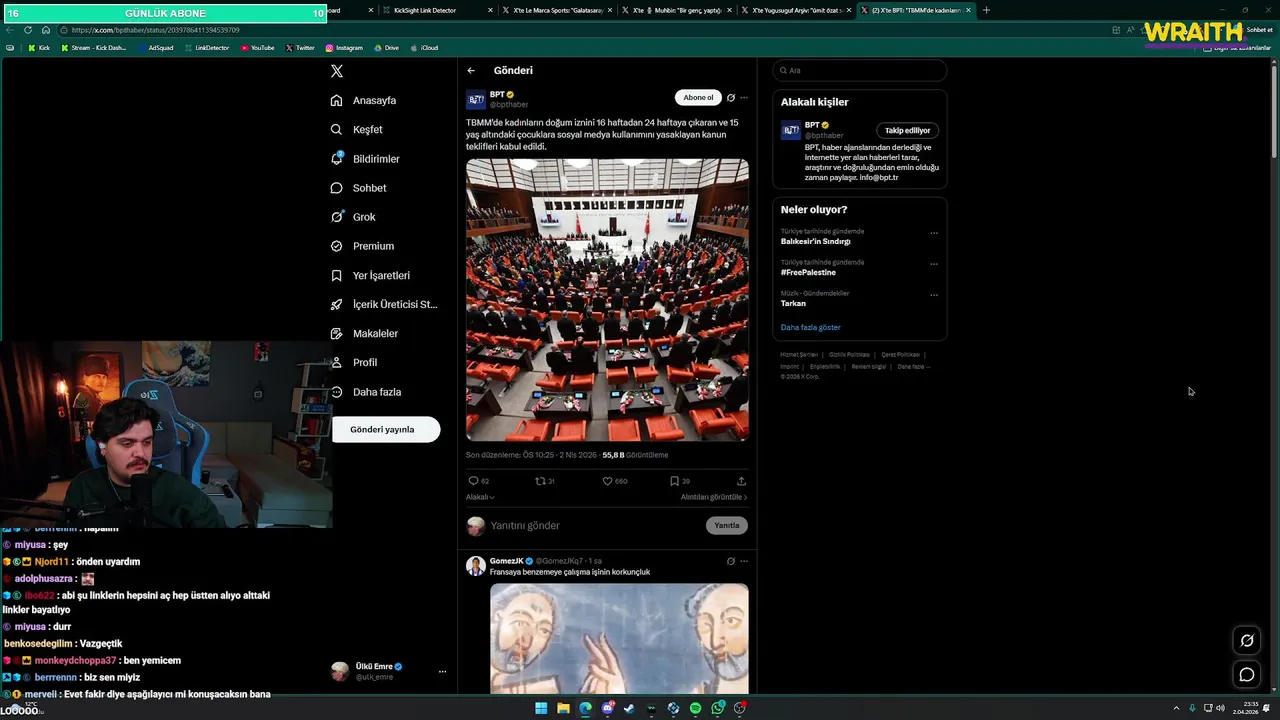Open the parliament photo
The image size is (1280, 720).
pos(607,299)
